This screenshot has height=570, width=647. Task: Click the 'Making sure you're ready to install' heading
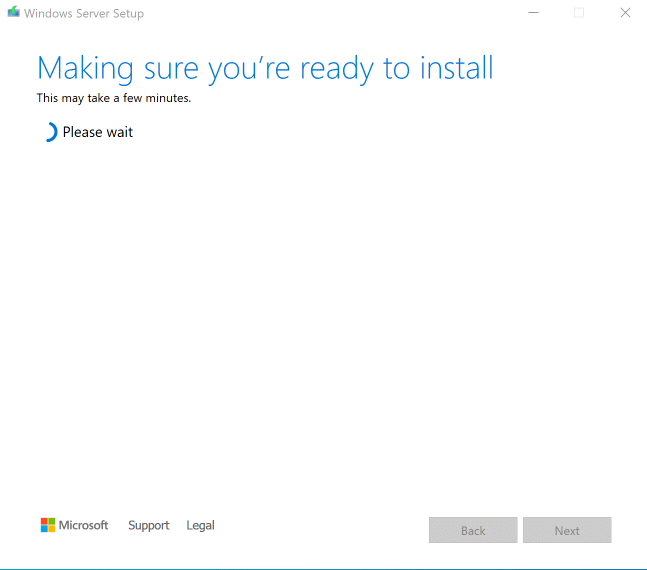[x=265, y=69]
